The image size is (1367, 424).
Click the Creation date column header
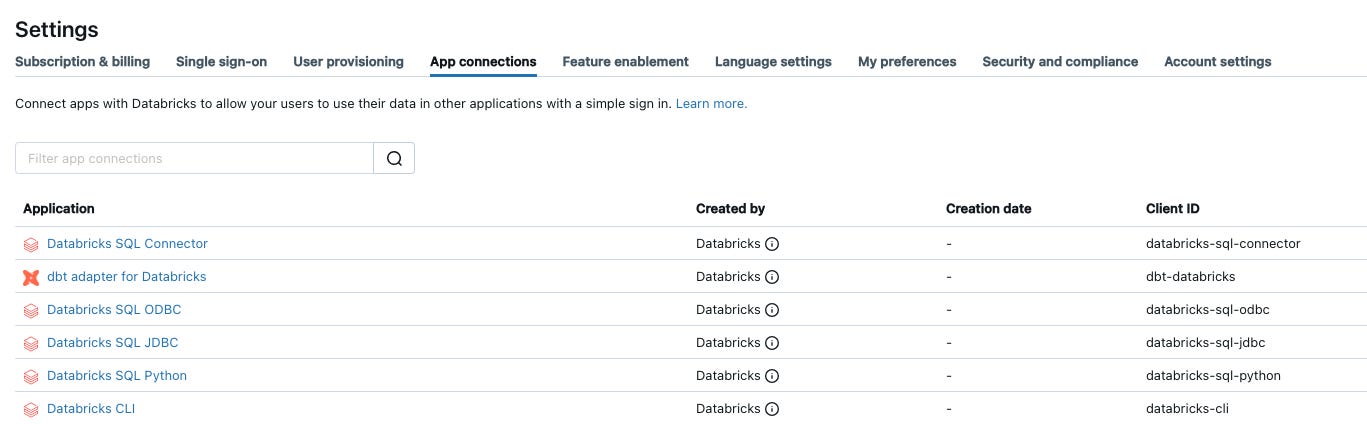click(x=988, y=209)
